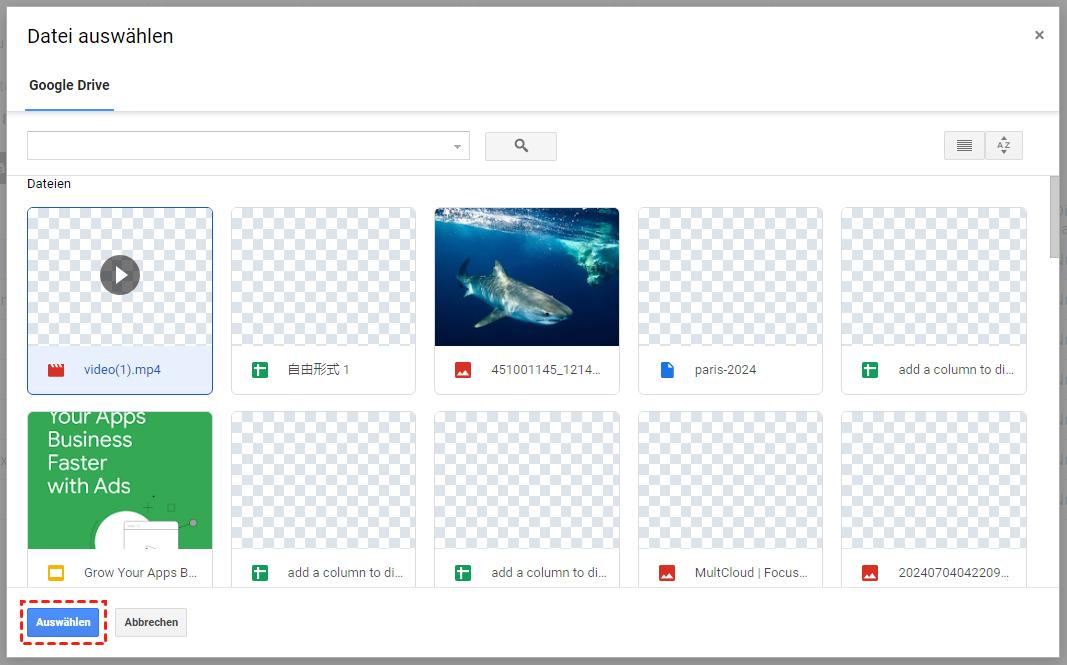1067x665 pixels.
Task: Click the red video icon beside video(1).mp4
Action: pos(56,370)
